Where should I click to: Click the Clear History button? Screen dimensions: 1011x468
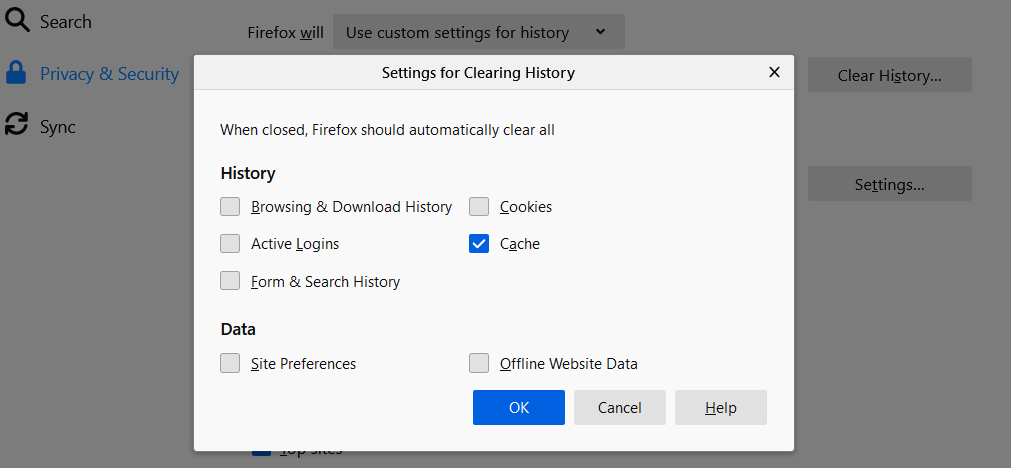coord(889,76)
